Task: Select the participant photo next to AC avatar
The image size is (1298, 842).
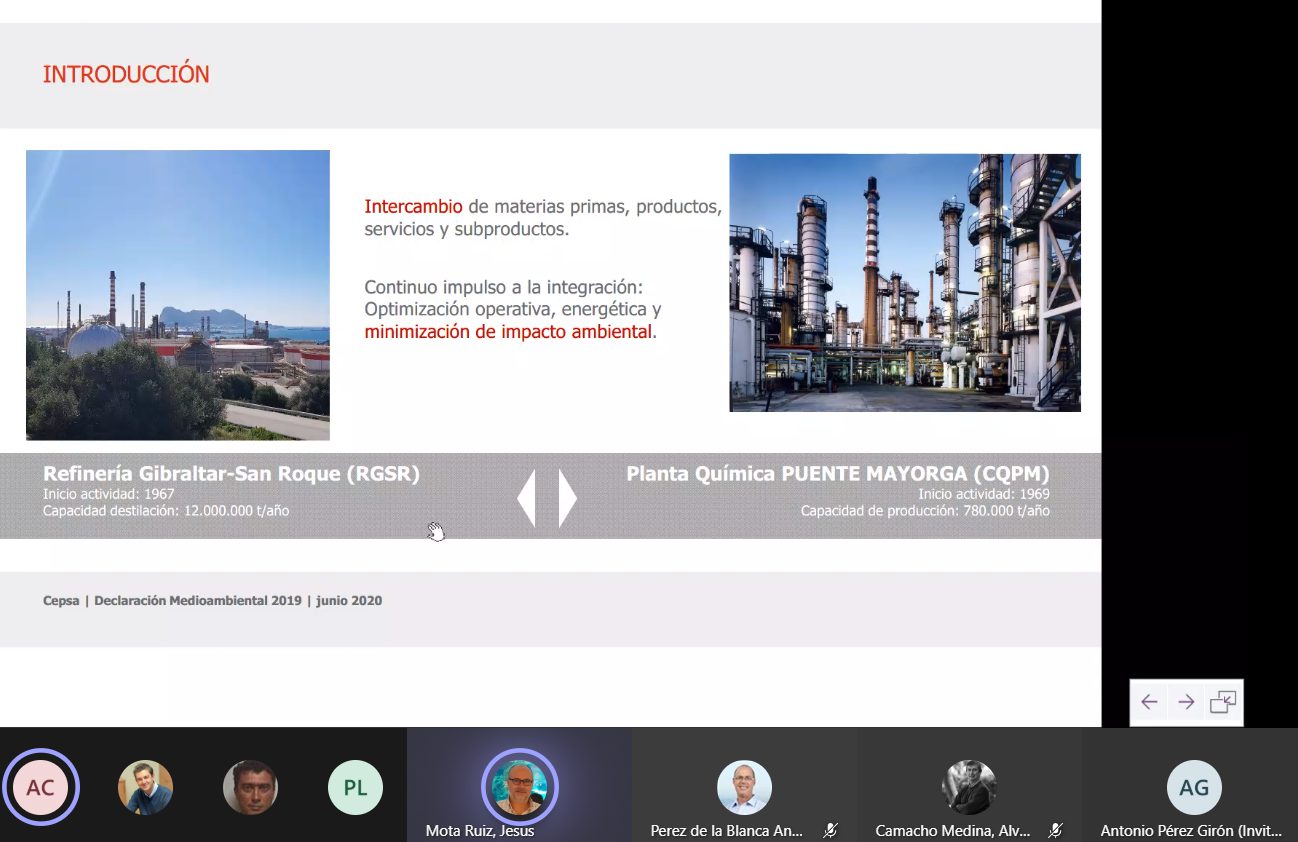Action: coord(146,787)
